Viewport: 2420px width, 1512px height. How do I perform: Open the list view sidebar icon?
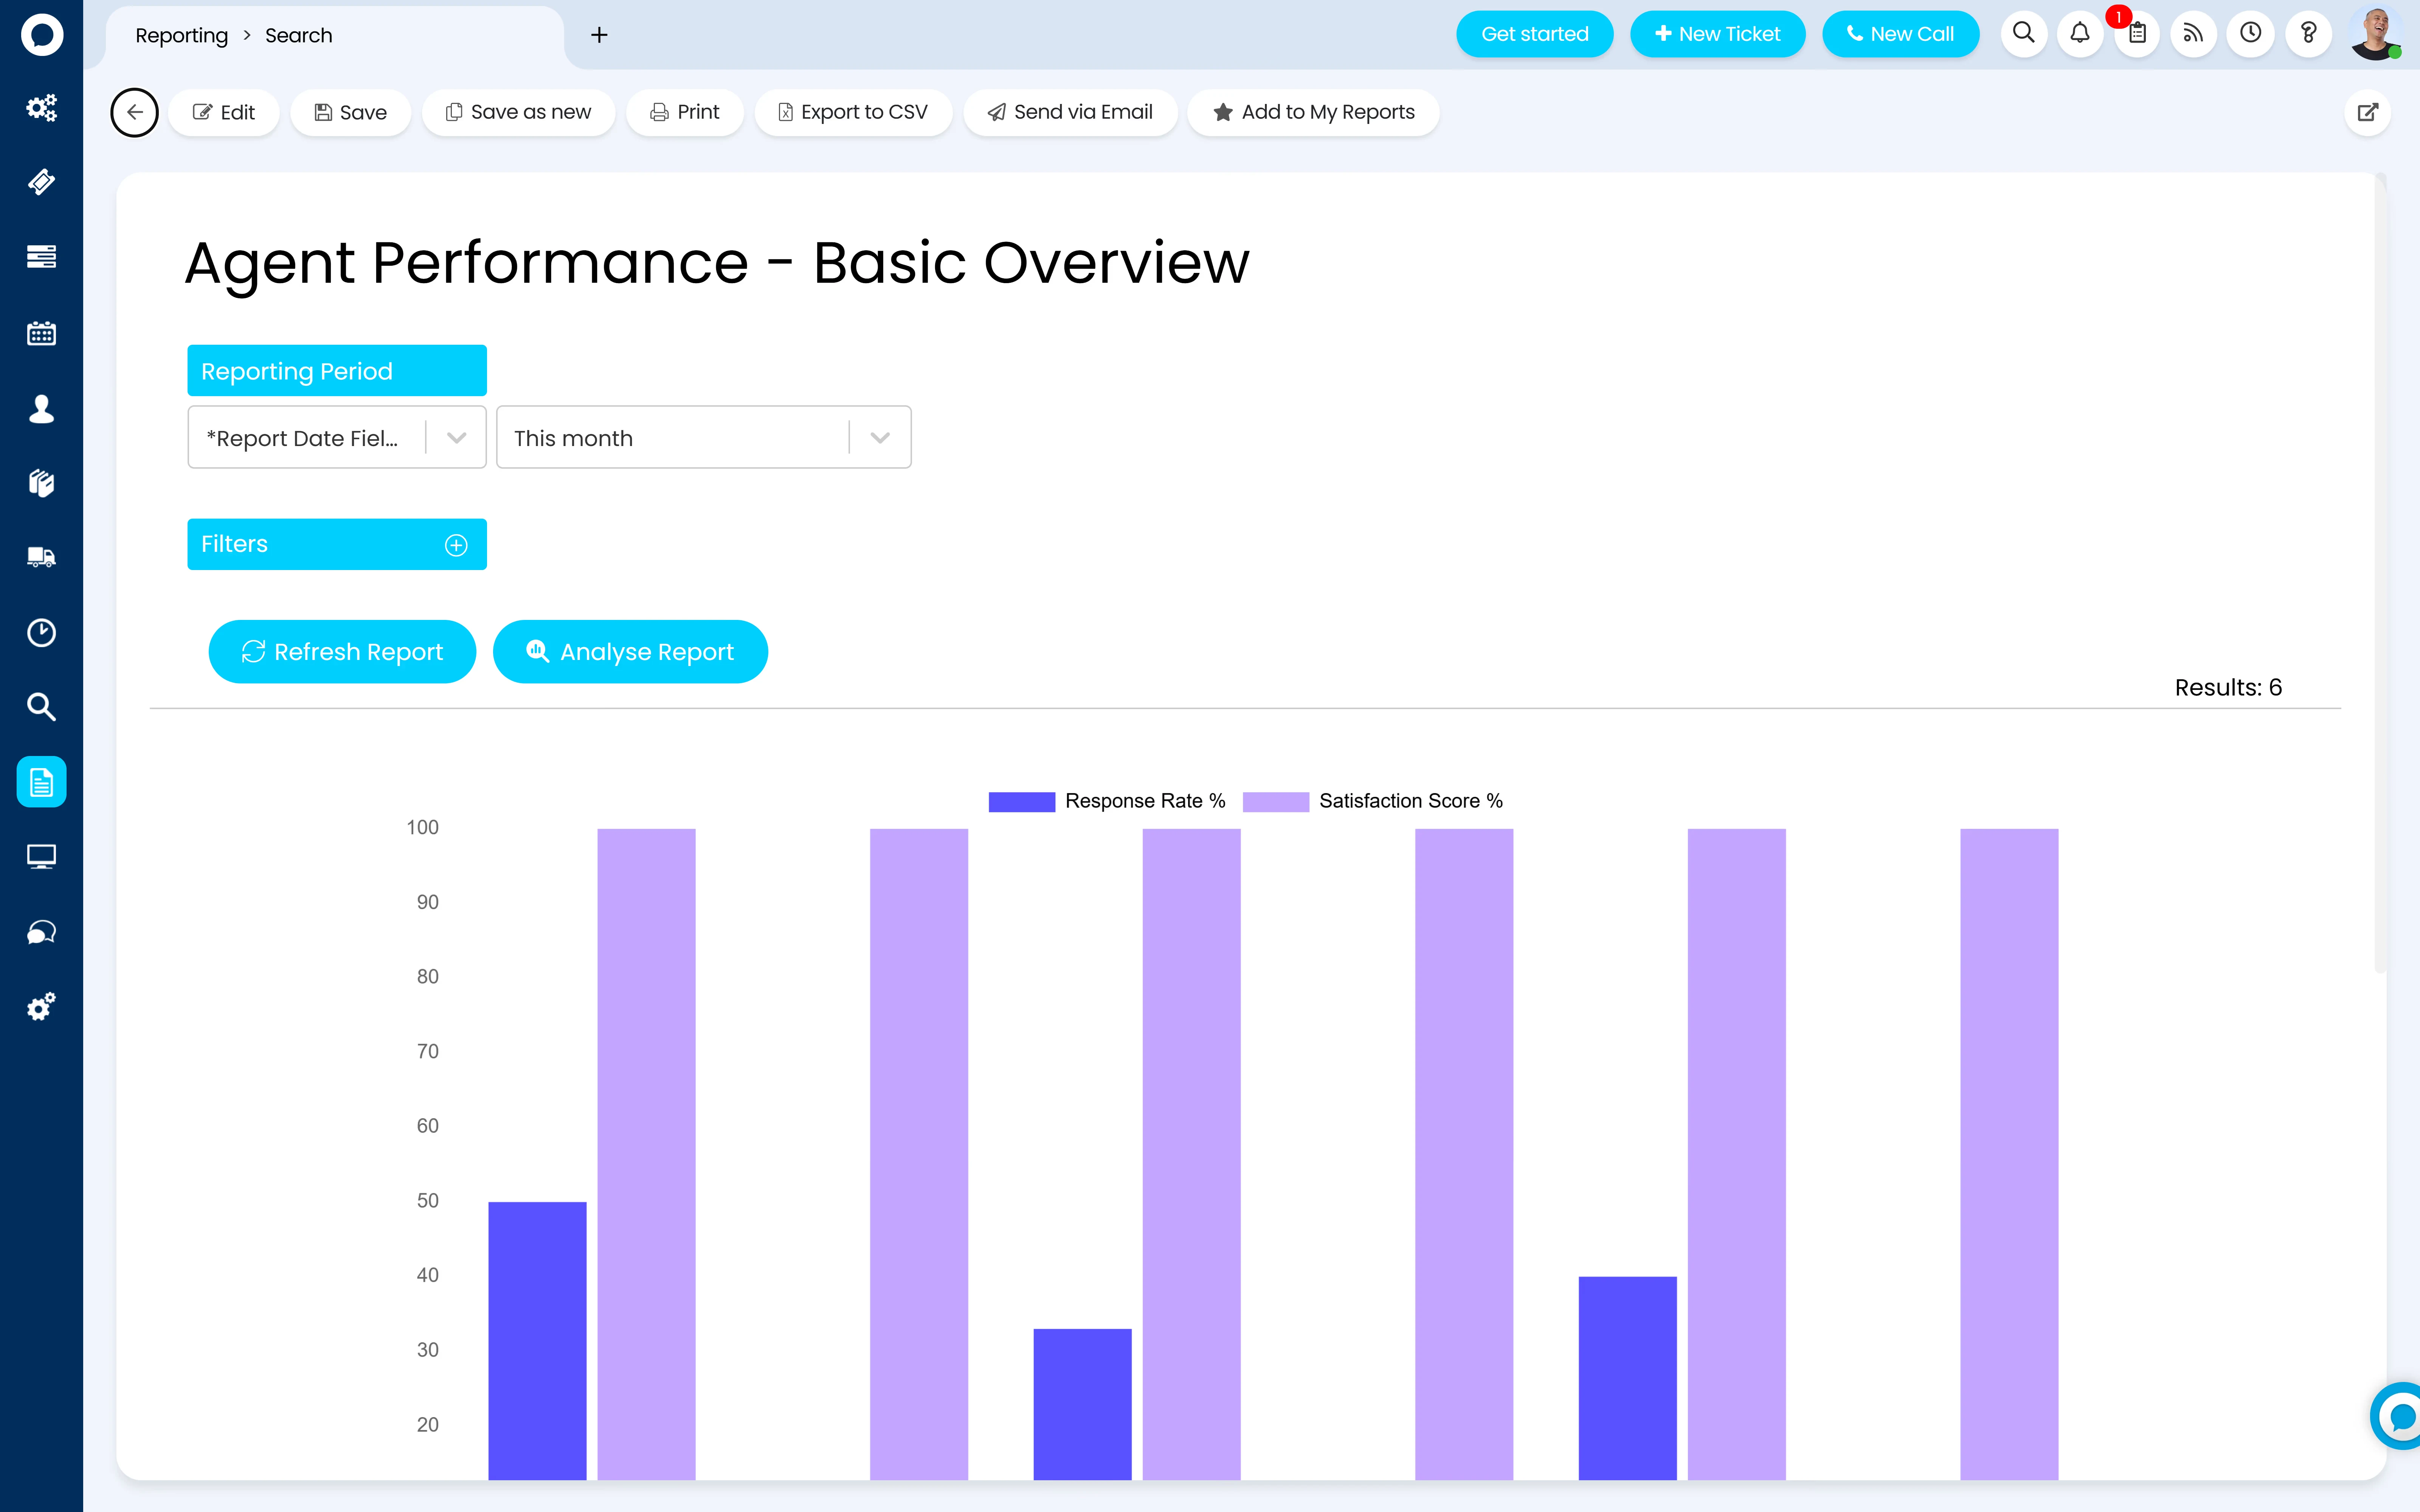[x=41, y=257]
